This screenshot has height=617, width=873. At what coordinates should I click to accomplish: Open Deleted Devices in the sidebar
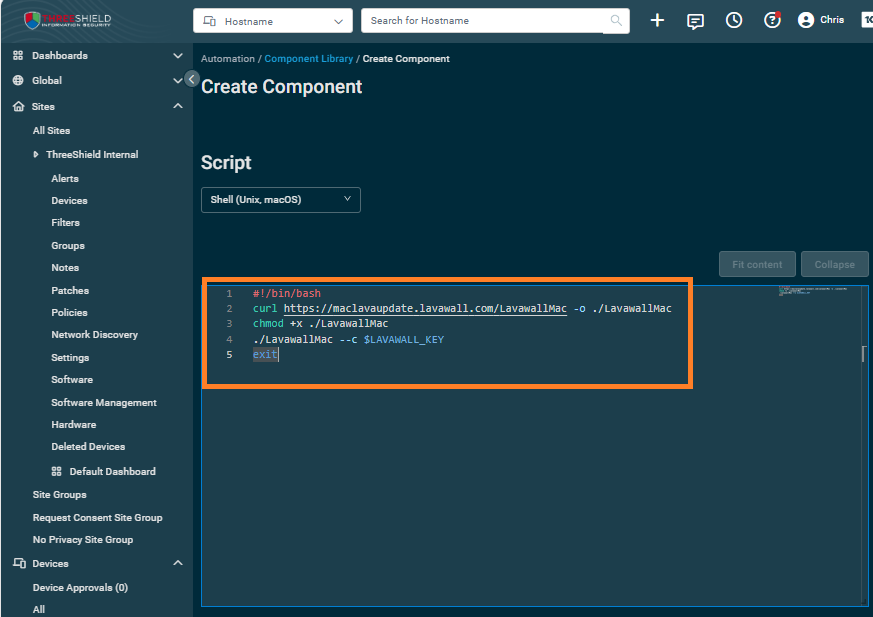[89, 447]
